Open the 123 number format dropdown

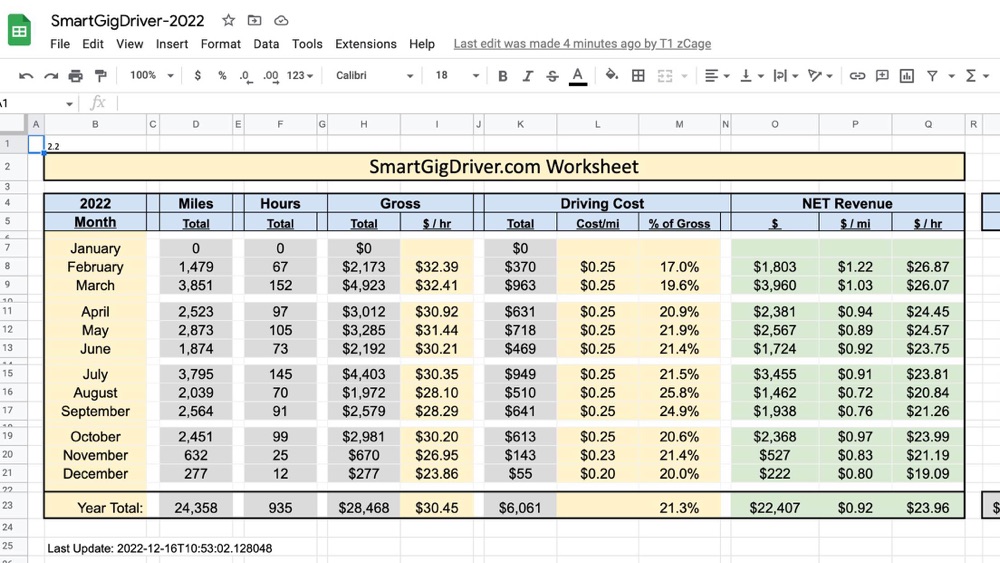pos(300,75)
